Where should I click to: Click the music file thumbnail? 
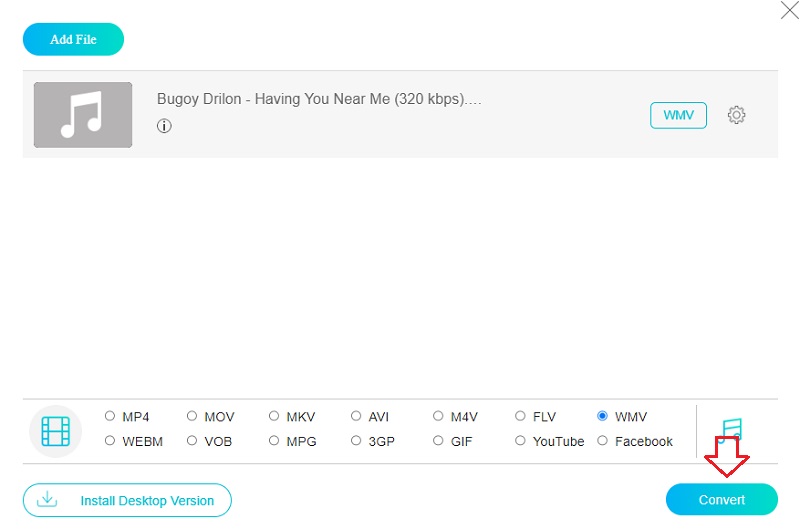[x=83, y=115]
